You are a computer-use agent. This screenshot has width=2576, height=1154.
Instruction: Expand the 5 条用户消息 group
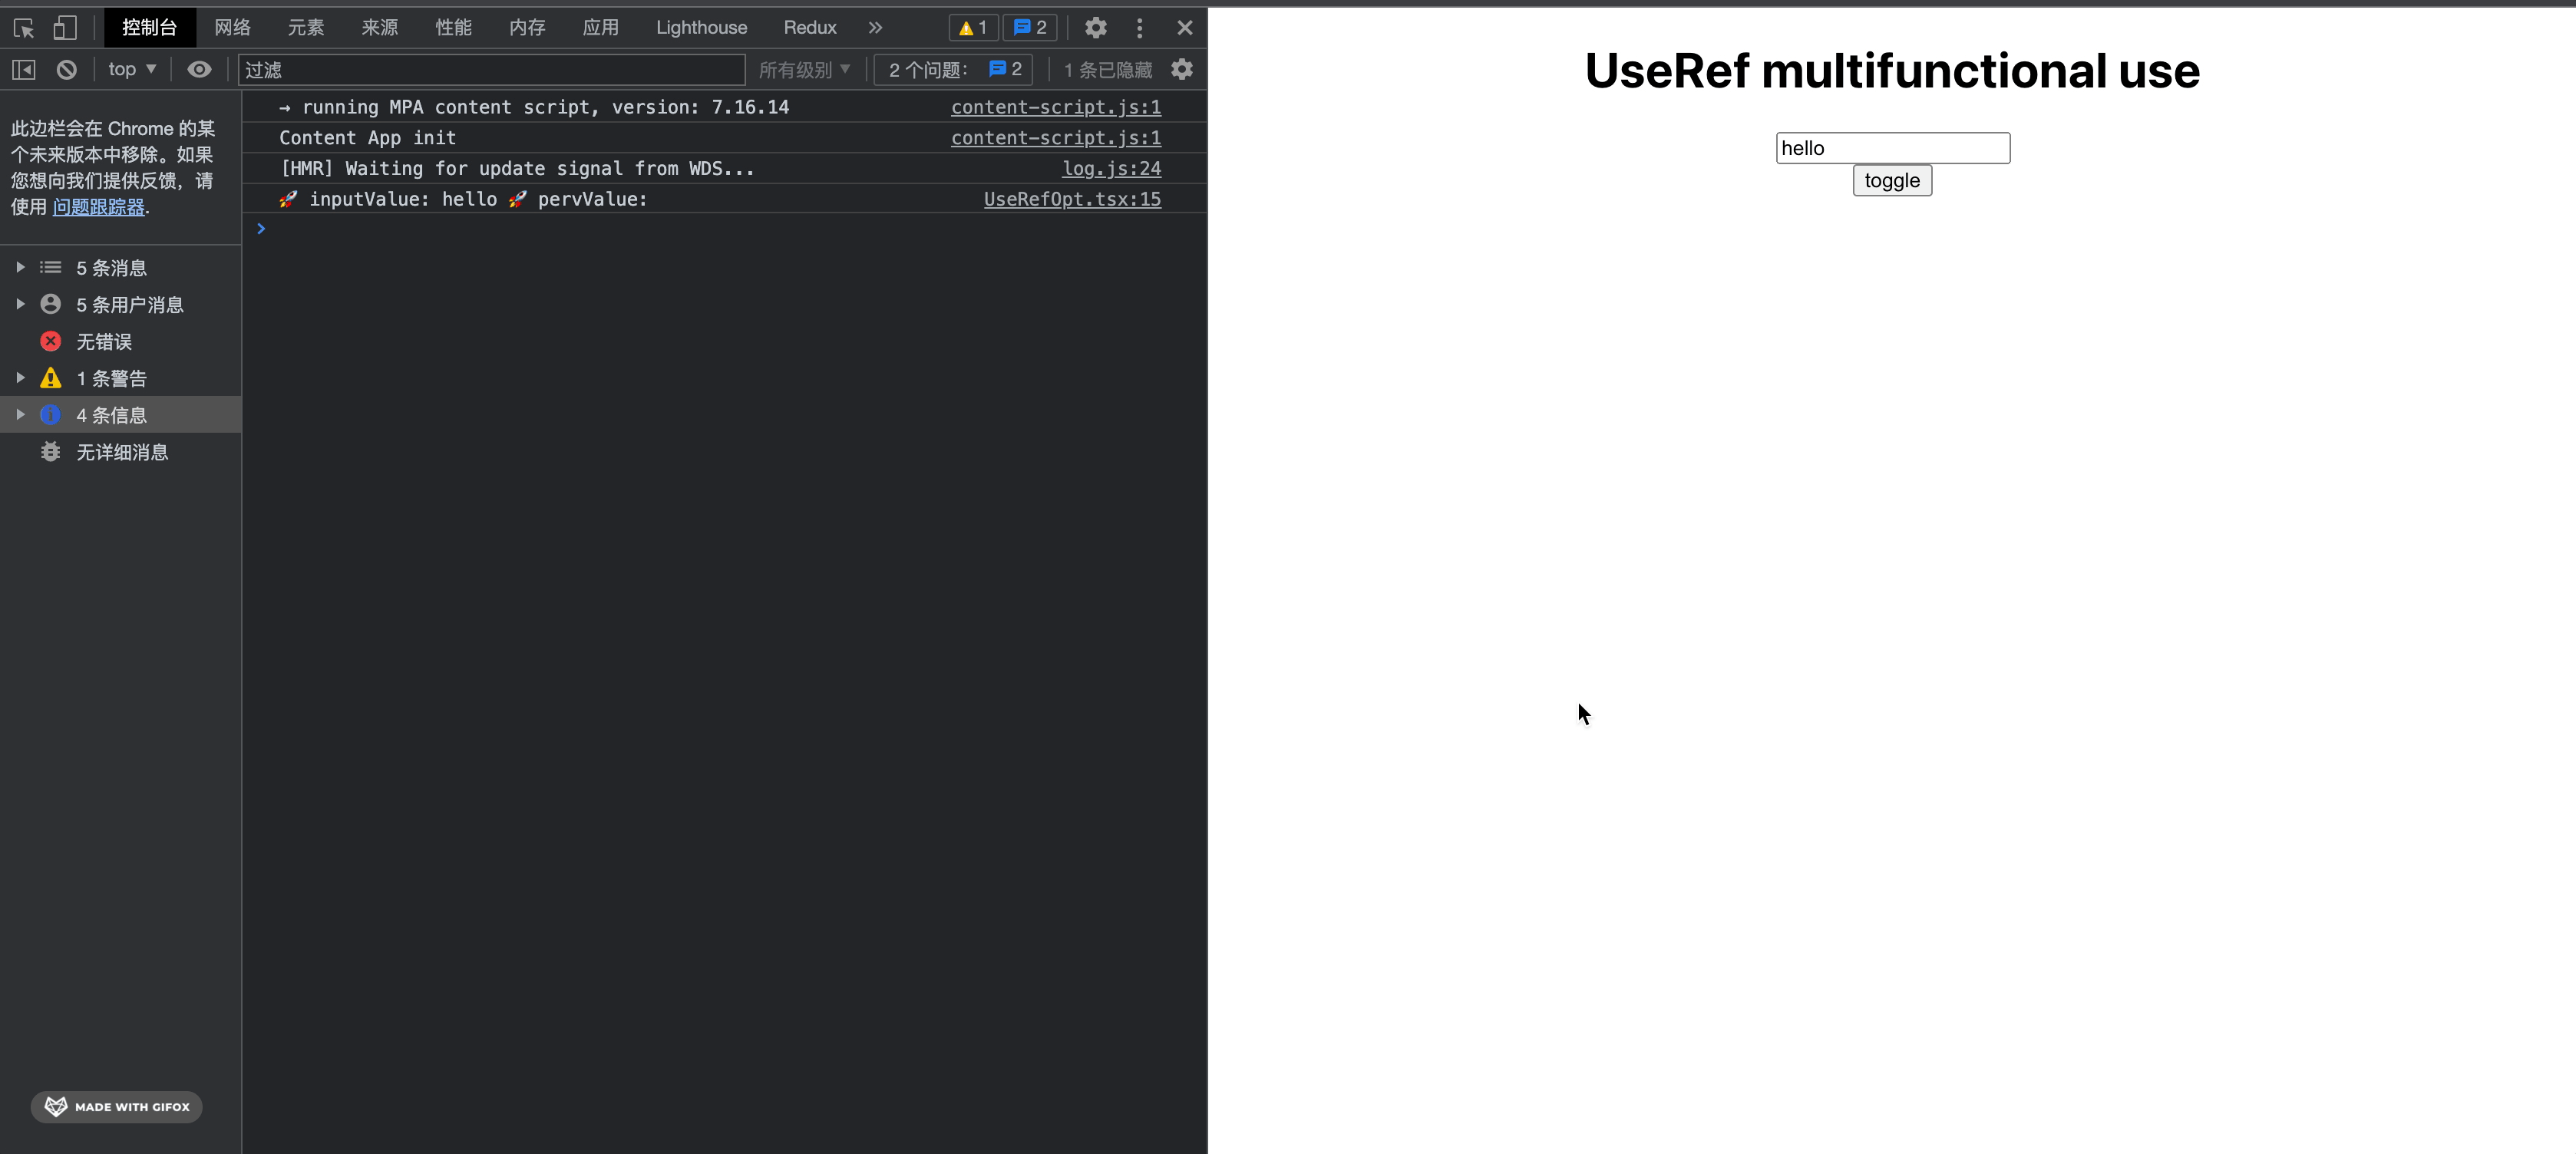[20, 304]
